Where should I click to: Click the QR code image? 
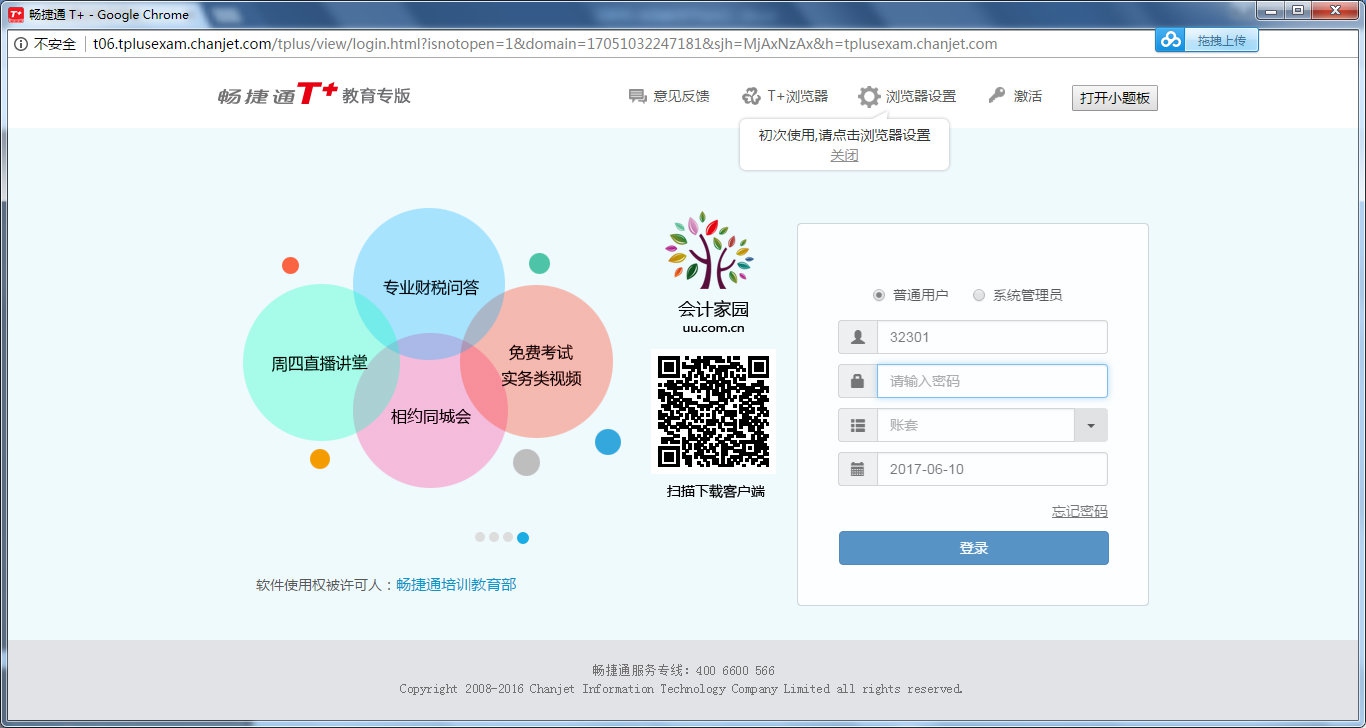713,411
